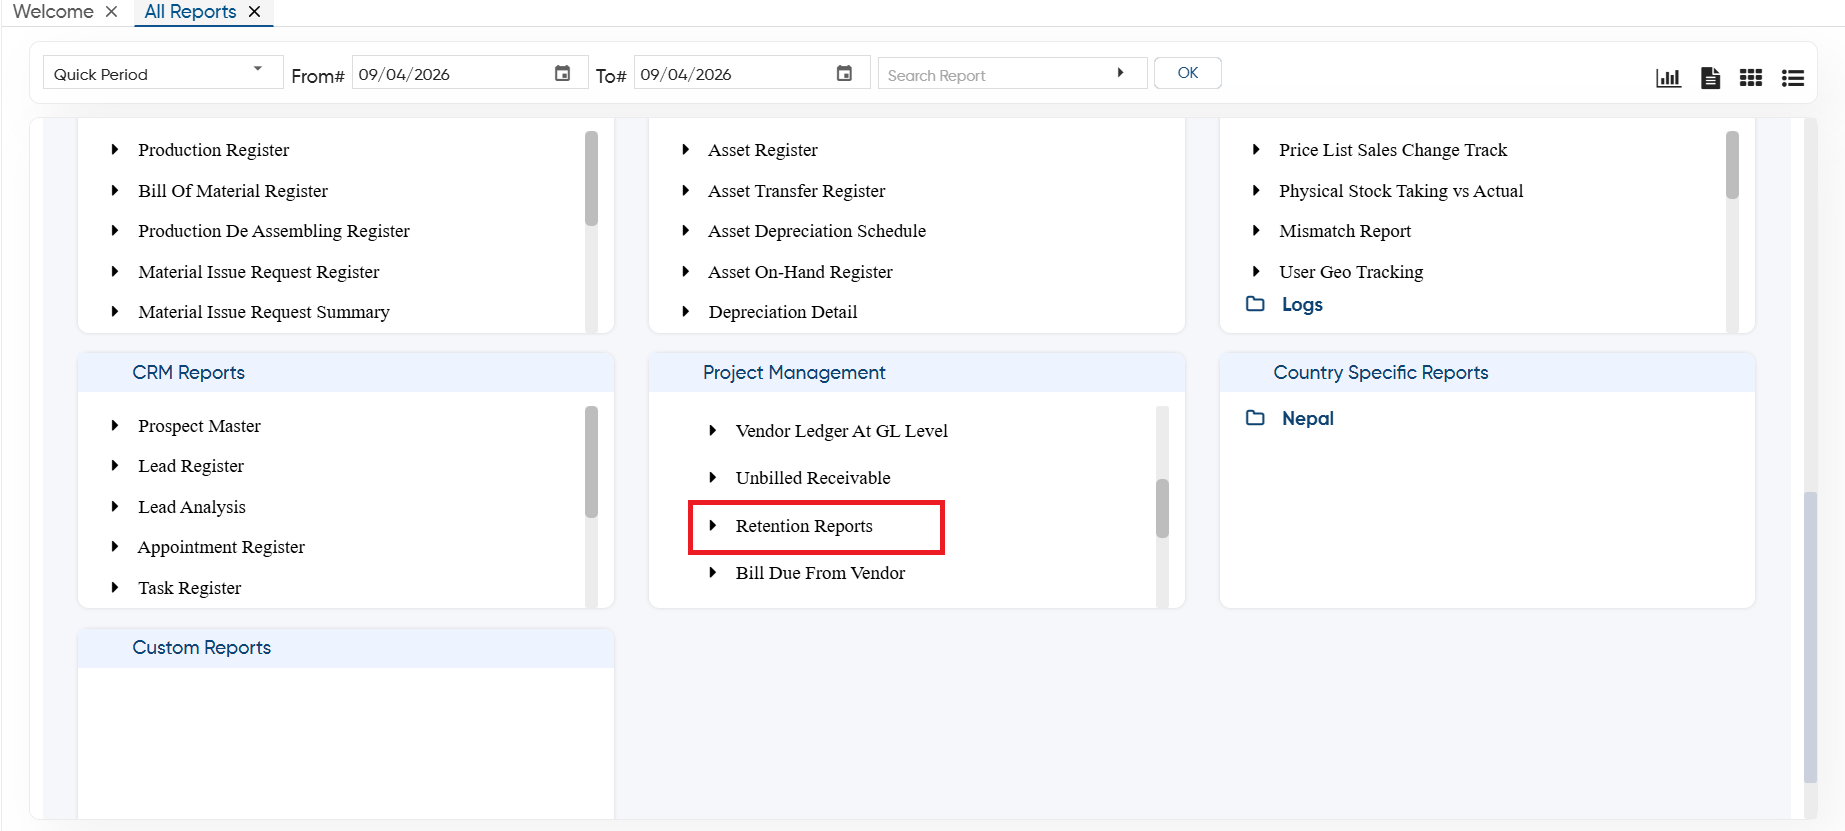Open Depreciation Detail report

(x=783, y=312)
